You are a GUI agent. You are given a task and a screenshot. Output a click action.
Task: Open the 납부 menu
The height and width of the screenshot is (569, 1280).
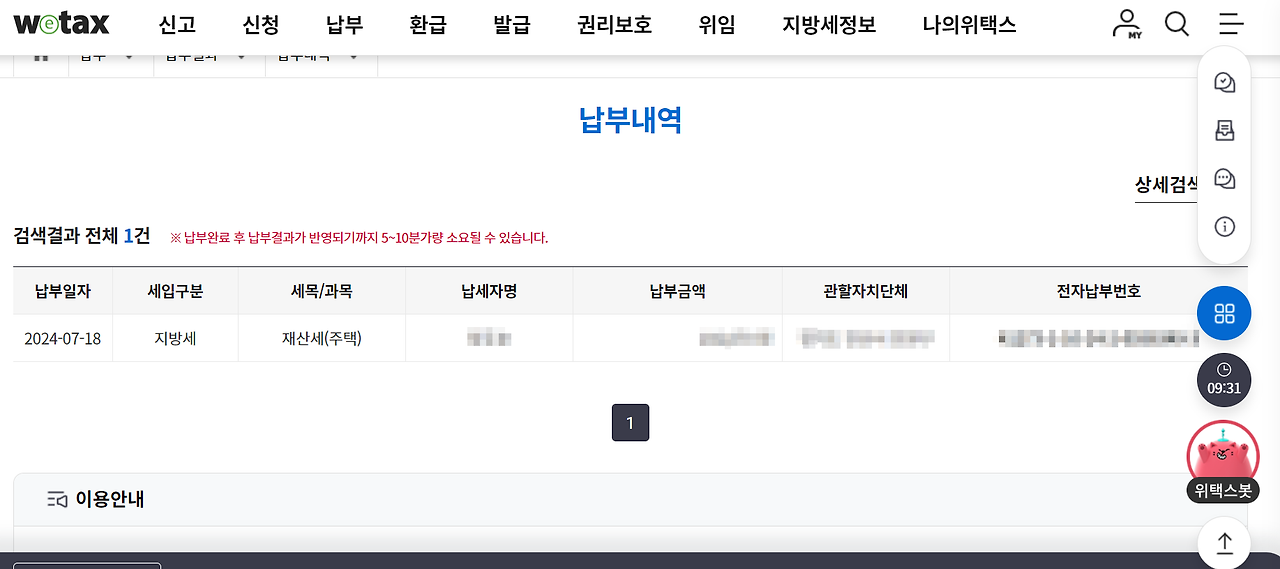345,25
